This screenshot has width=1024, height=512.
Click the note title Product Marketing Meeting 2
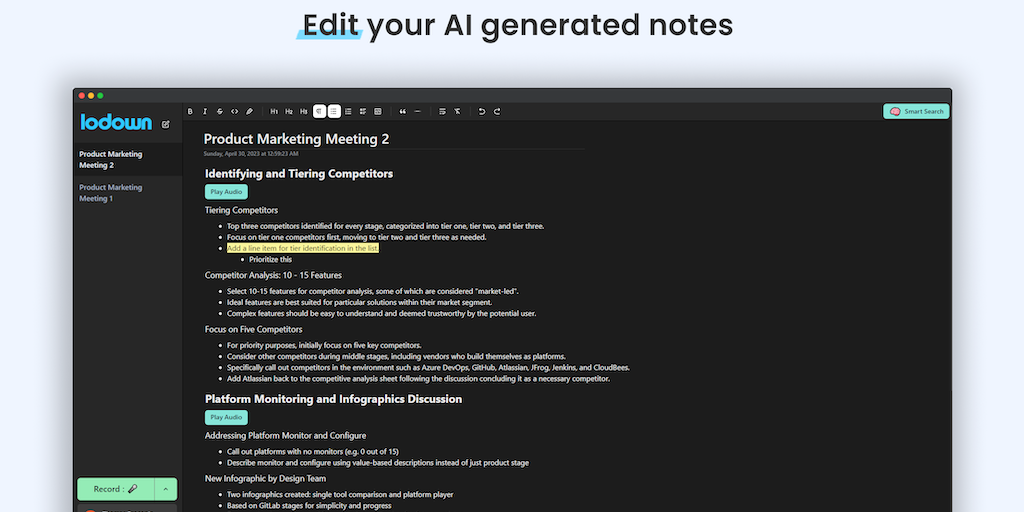pyautogui.click(x=296, y=139)
